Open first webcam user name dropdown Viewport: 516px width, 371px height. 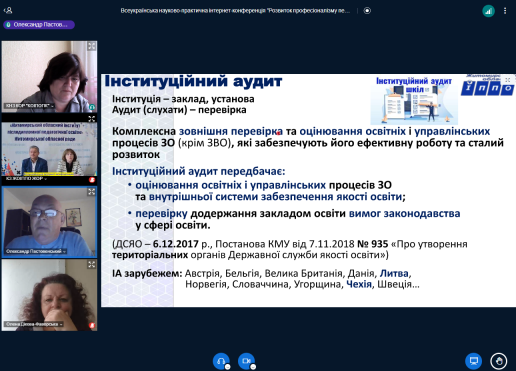pyautogui.click(x=29, y=106)
